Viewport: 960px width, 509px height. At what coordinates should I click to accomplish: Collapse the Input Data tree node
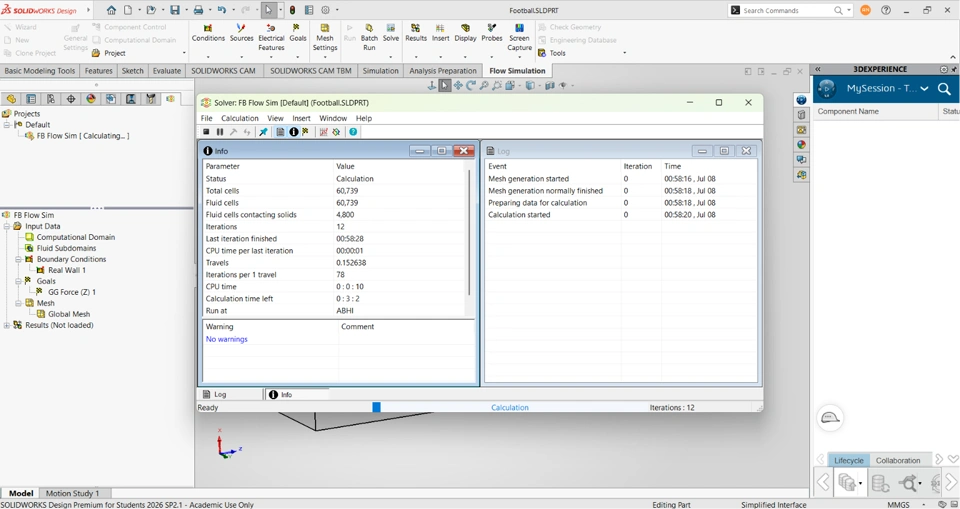(x=7, y=226)
